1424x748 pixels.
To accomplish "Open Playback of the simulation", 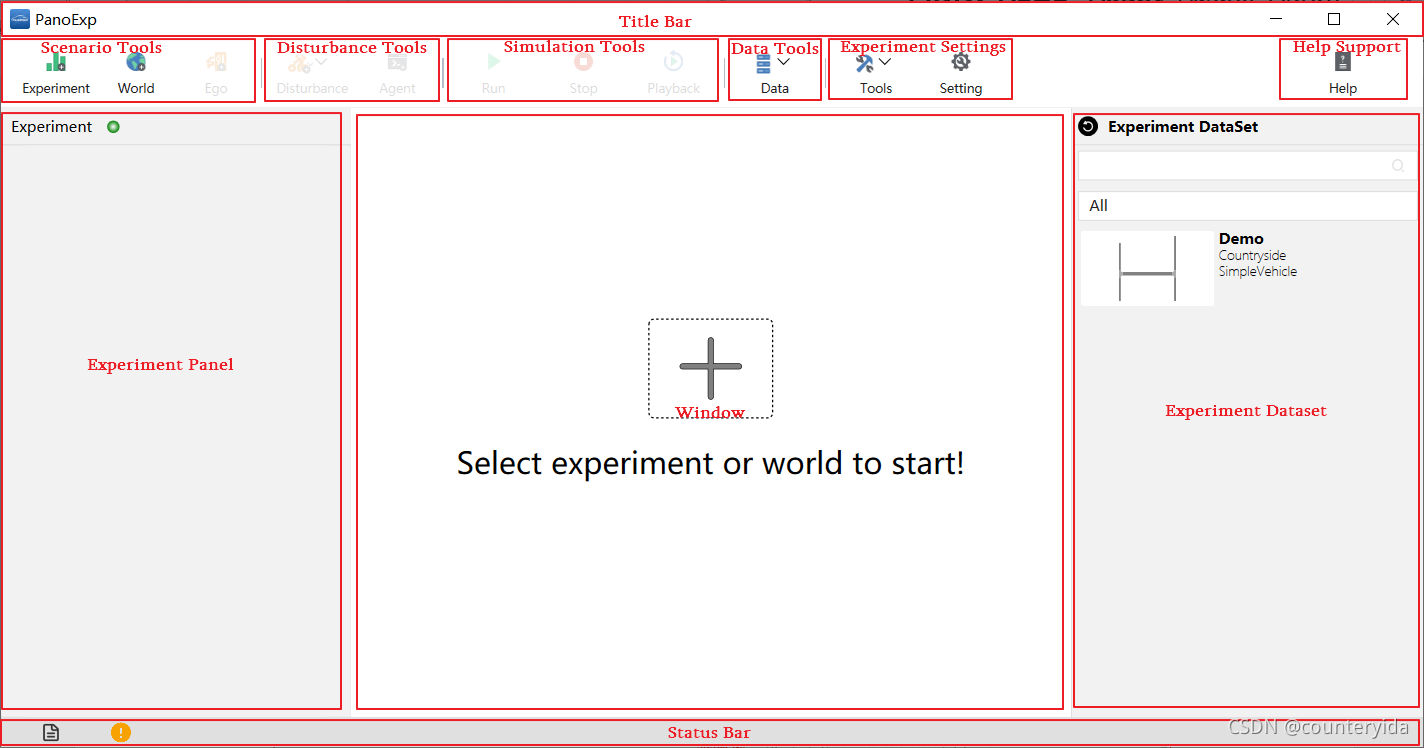I will pyautogui.click(x=674, y=73).
